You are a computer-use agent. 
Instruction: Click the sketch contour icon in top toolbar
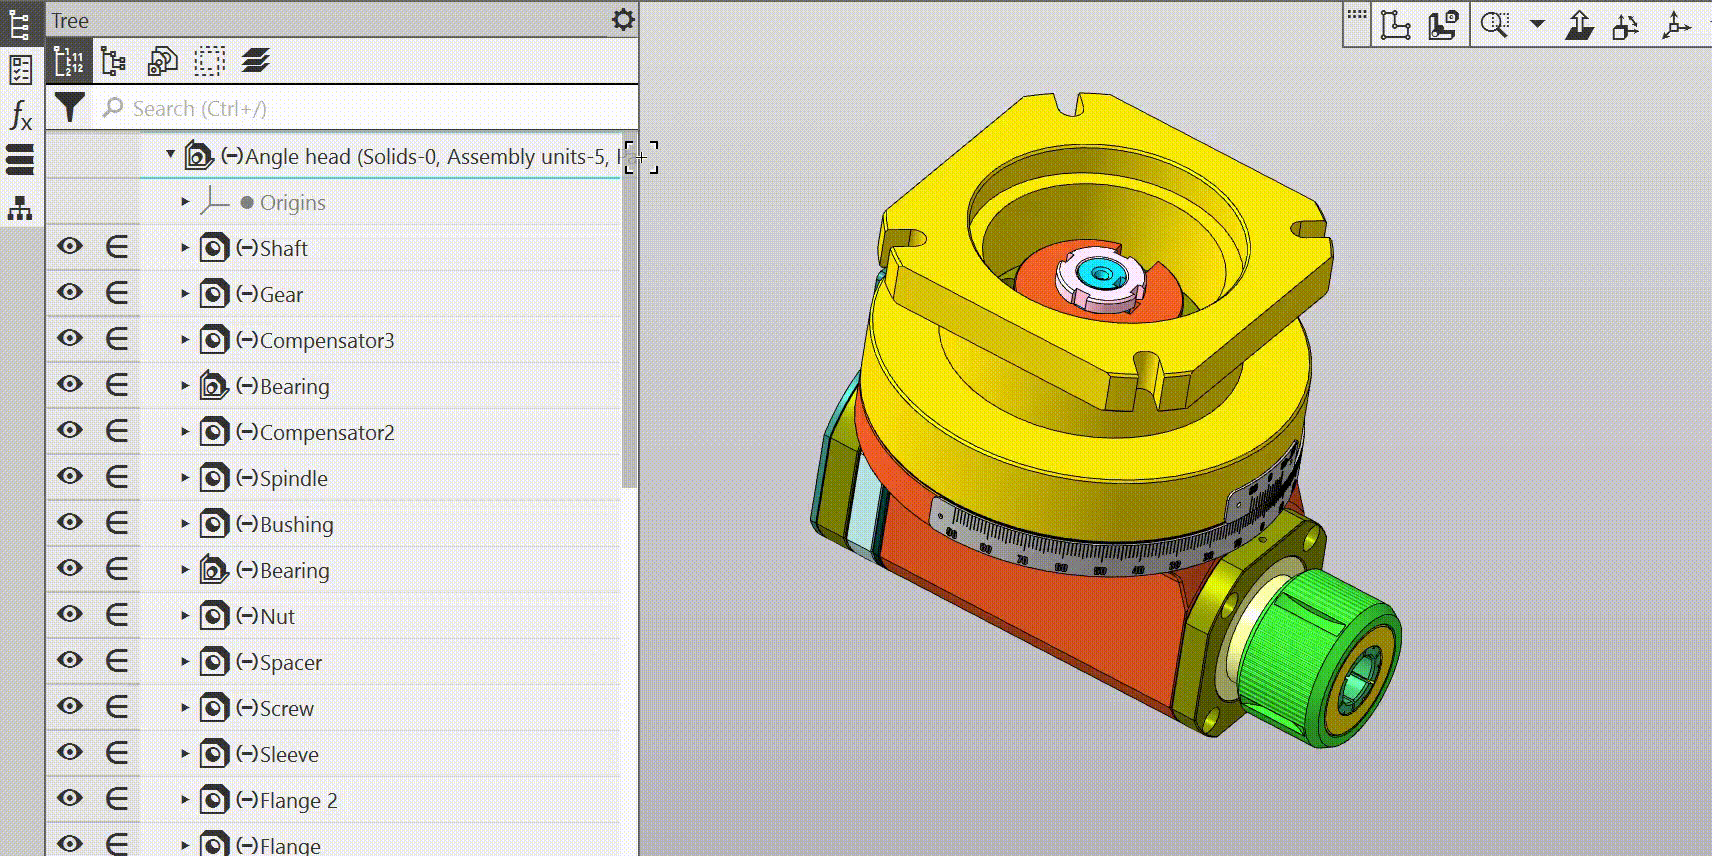[x=1442, y=25]
